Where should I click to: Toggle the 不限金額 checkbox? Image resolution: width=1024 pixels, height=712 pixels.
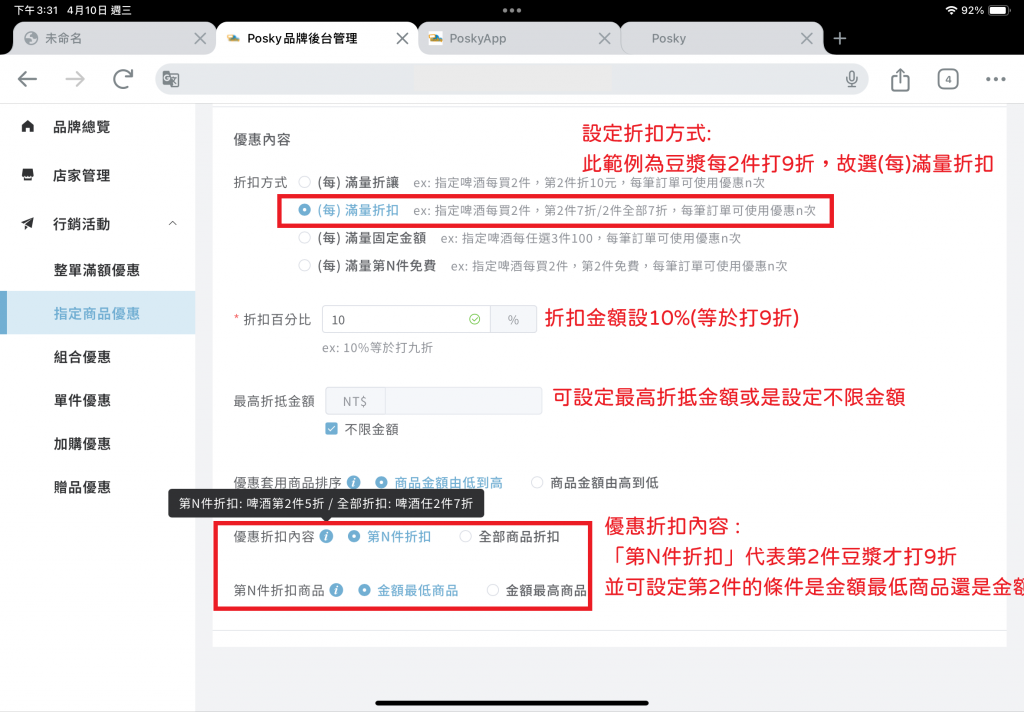coord(332,429)
